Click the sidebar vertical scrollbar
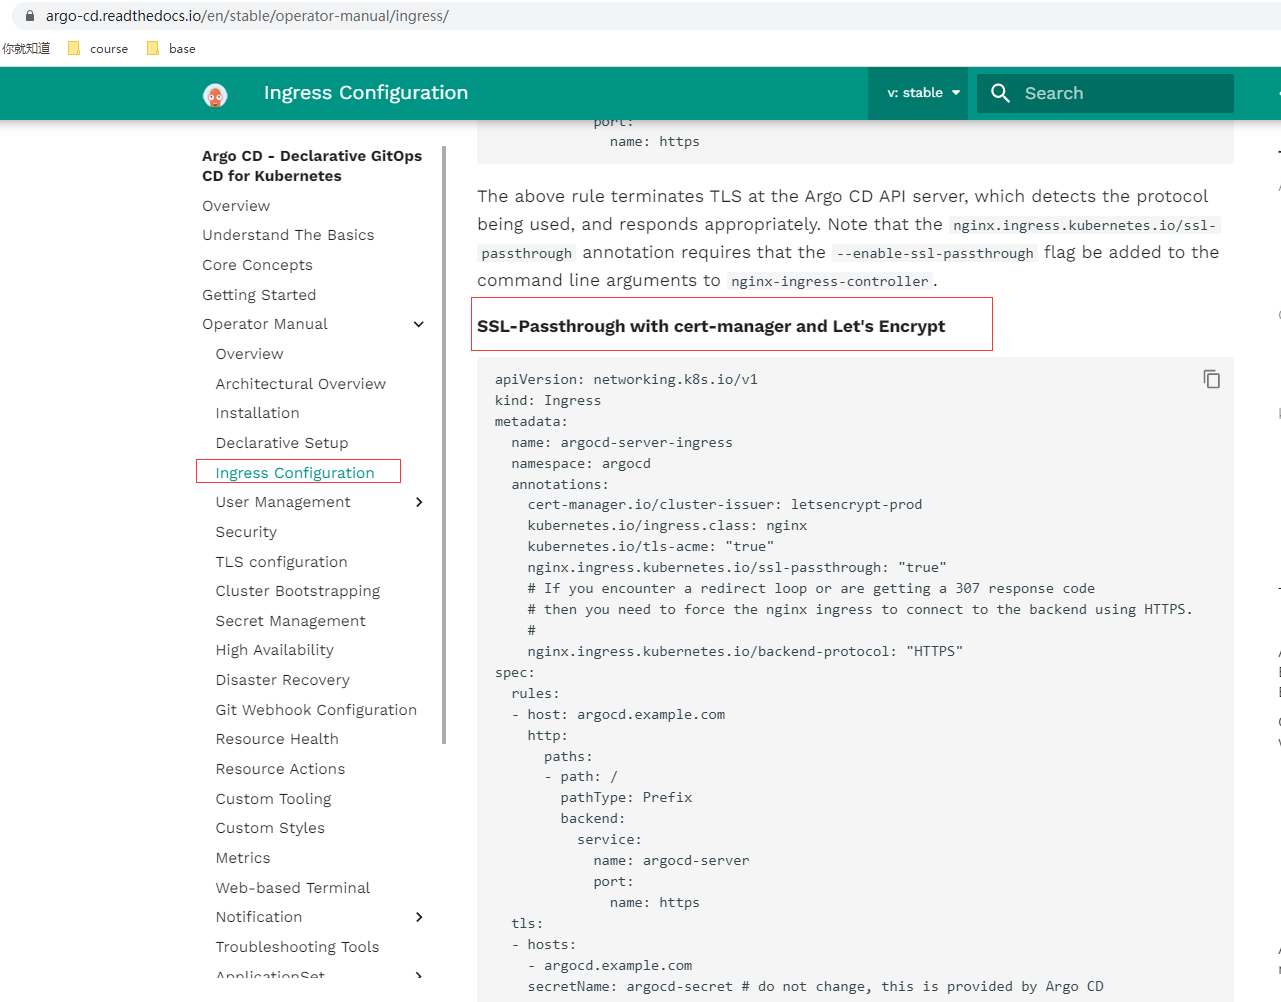Viewport: 1281px width, 1002px height. (x=444, y=445)
